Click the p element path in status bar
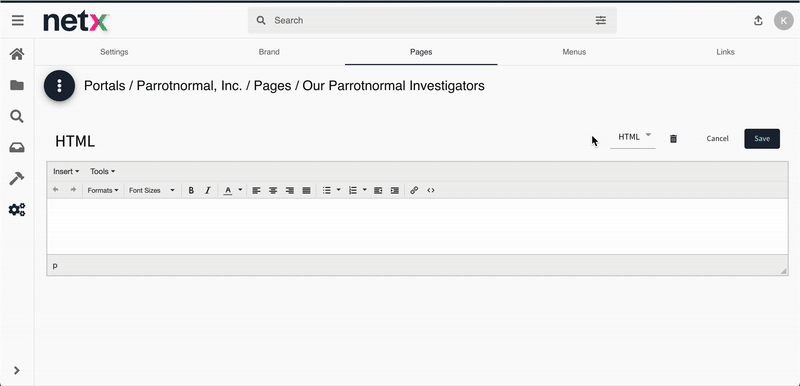800x386 pixels. [x=55, y=266]
